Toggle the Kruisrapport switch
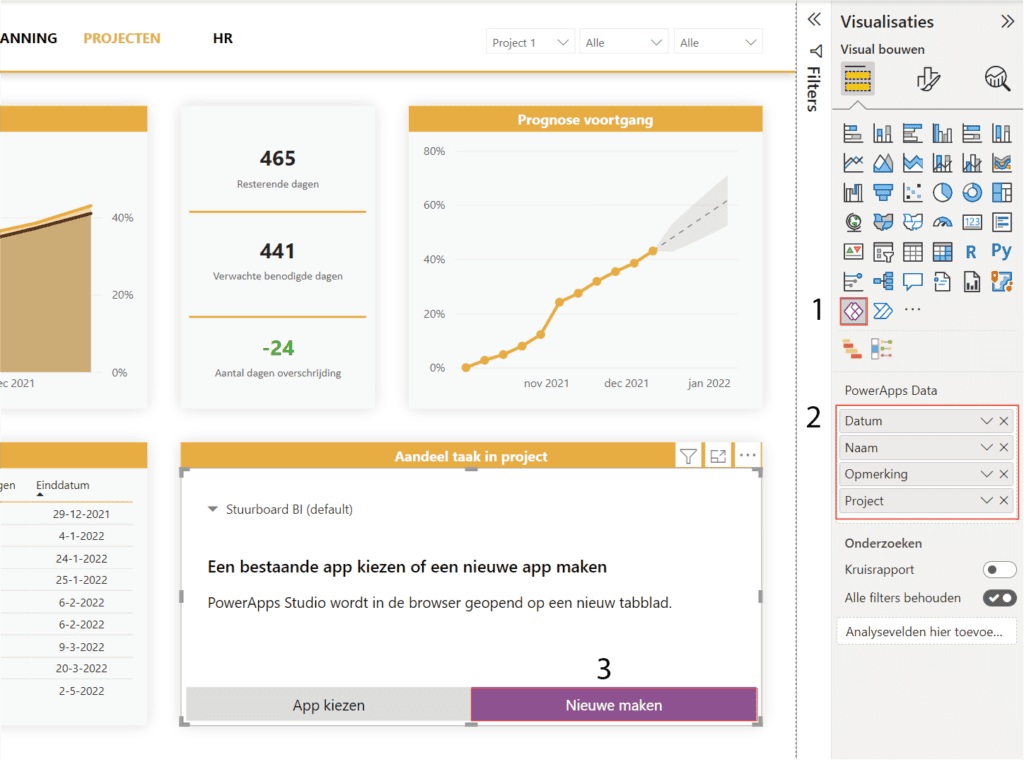1024x760 pixels. point(999,569)
